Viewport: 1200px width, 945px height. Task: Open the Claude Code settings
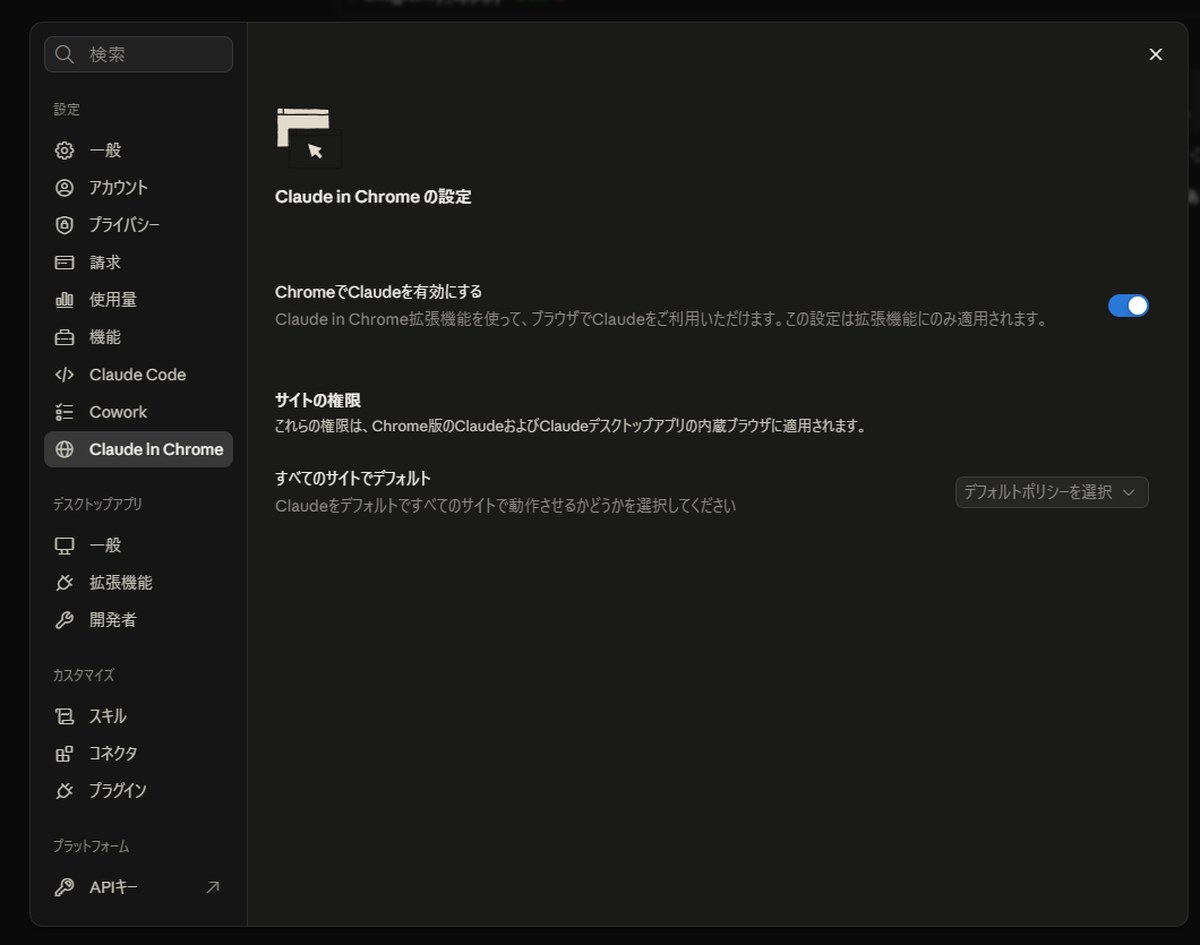138,374
